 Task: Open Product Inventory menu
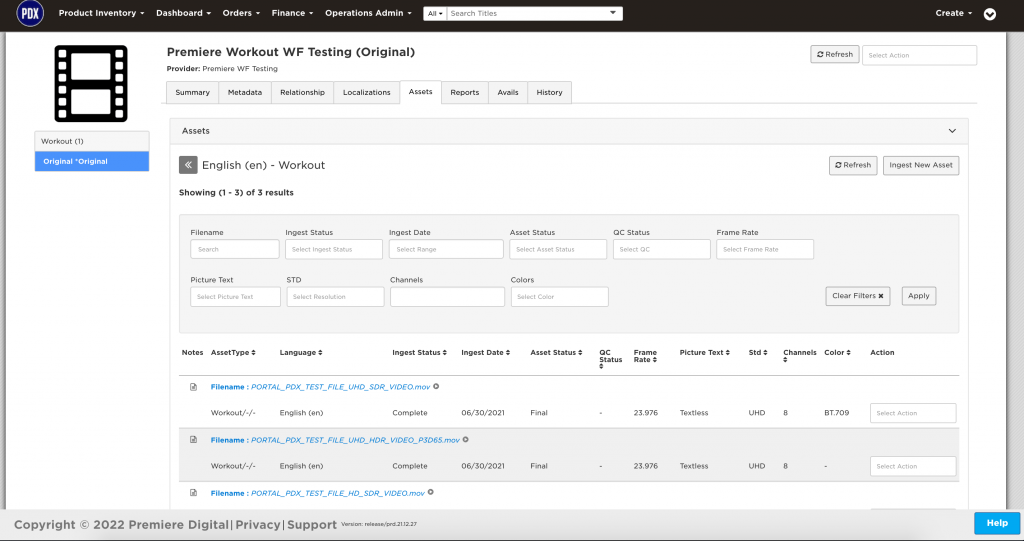coord(101,13)
